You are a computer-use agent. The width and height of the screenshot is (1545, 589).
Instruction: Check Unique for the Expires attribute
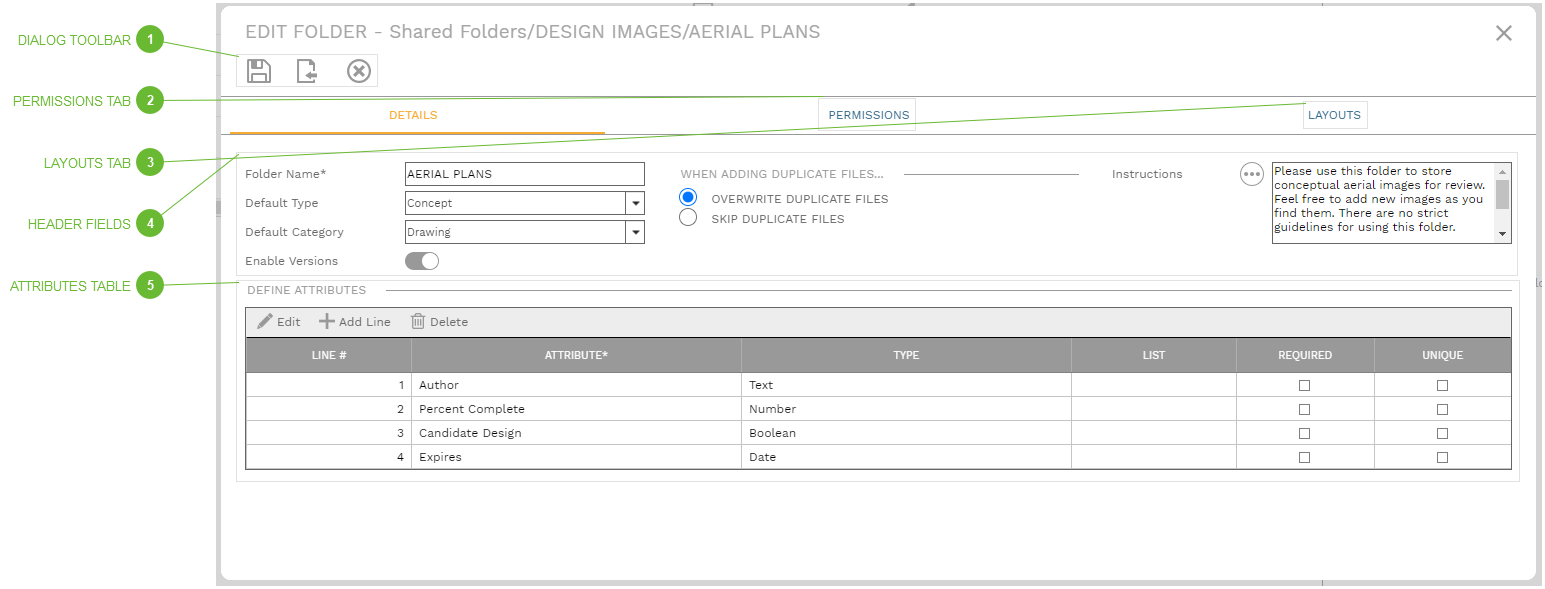1441,457
